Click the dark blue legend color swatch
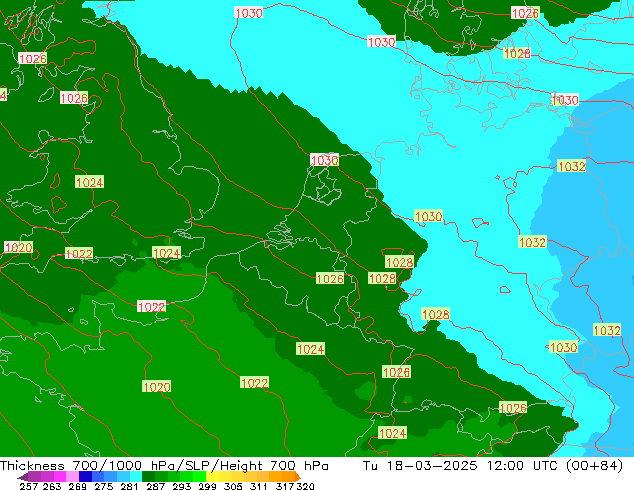Viewport: 634px width, 490px height. 85,476
